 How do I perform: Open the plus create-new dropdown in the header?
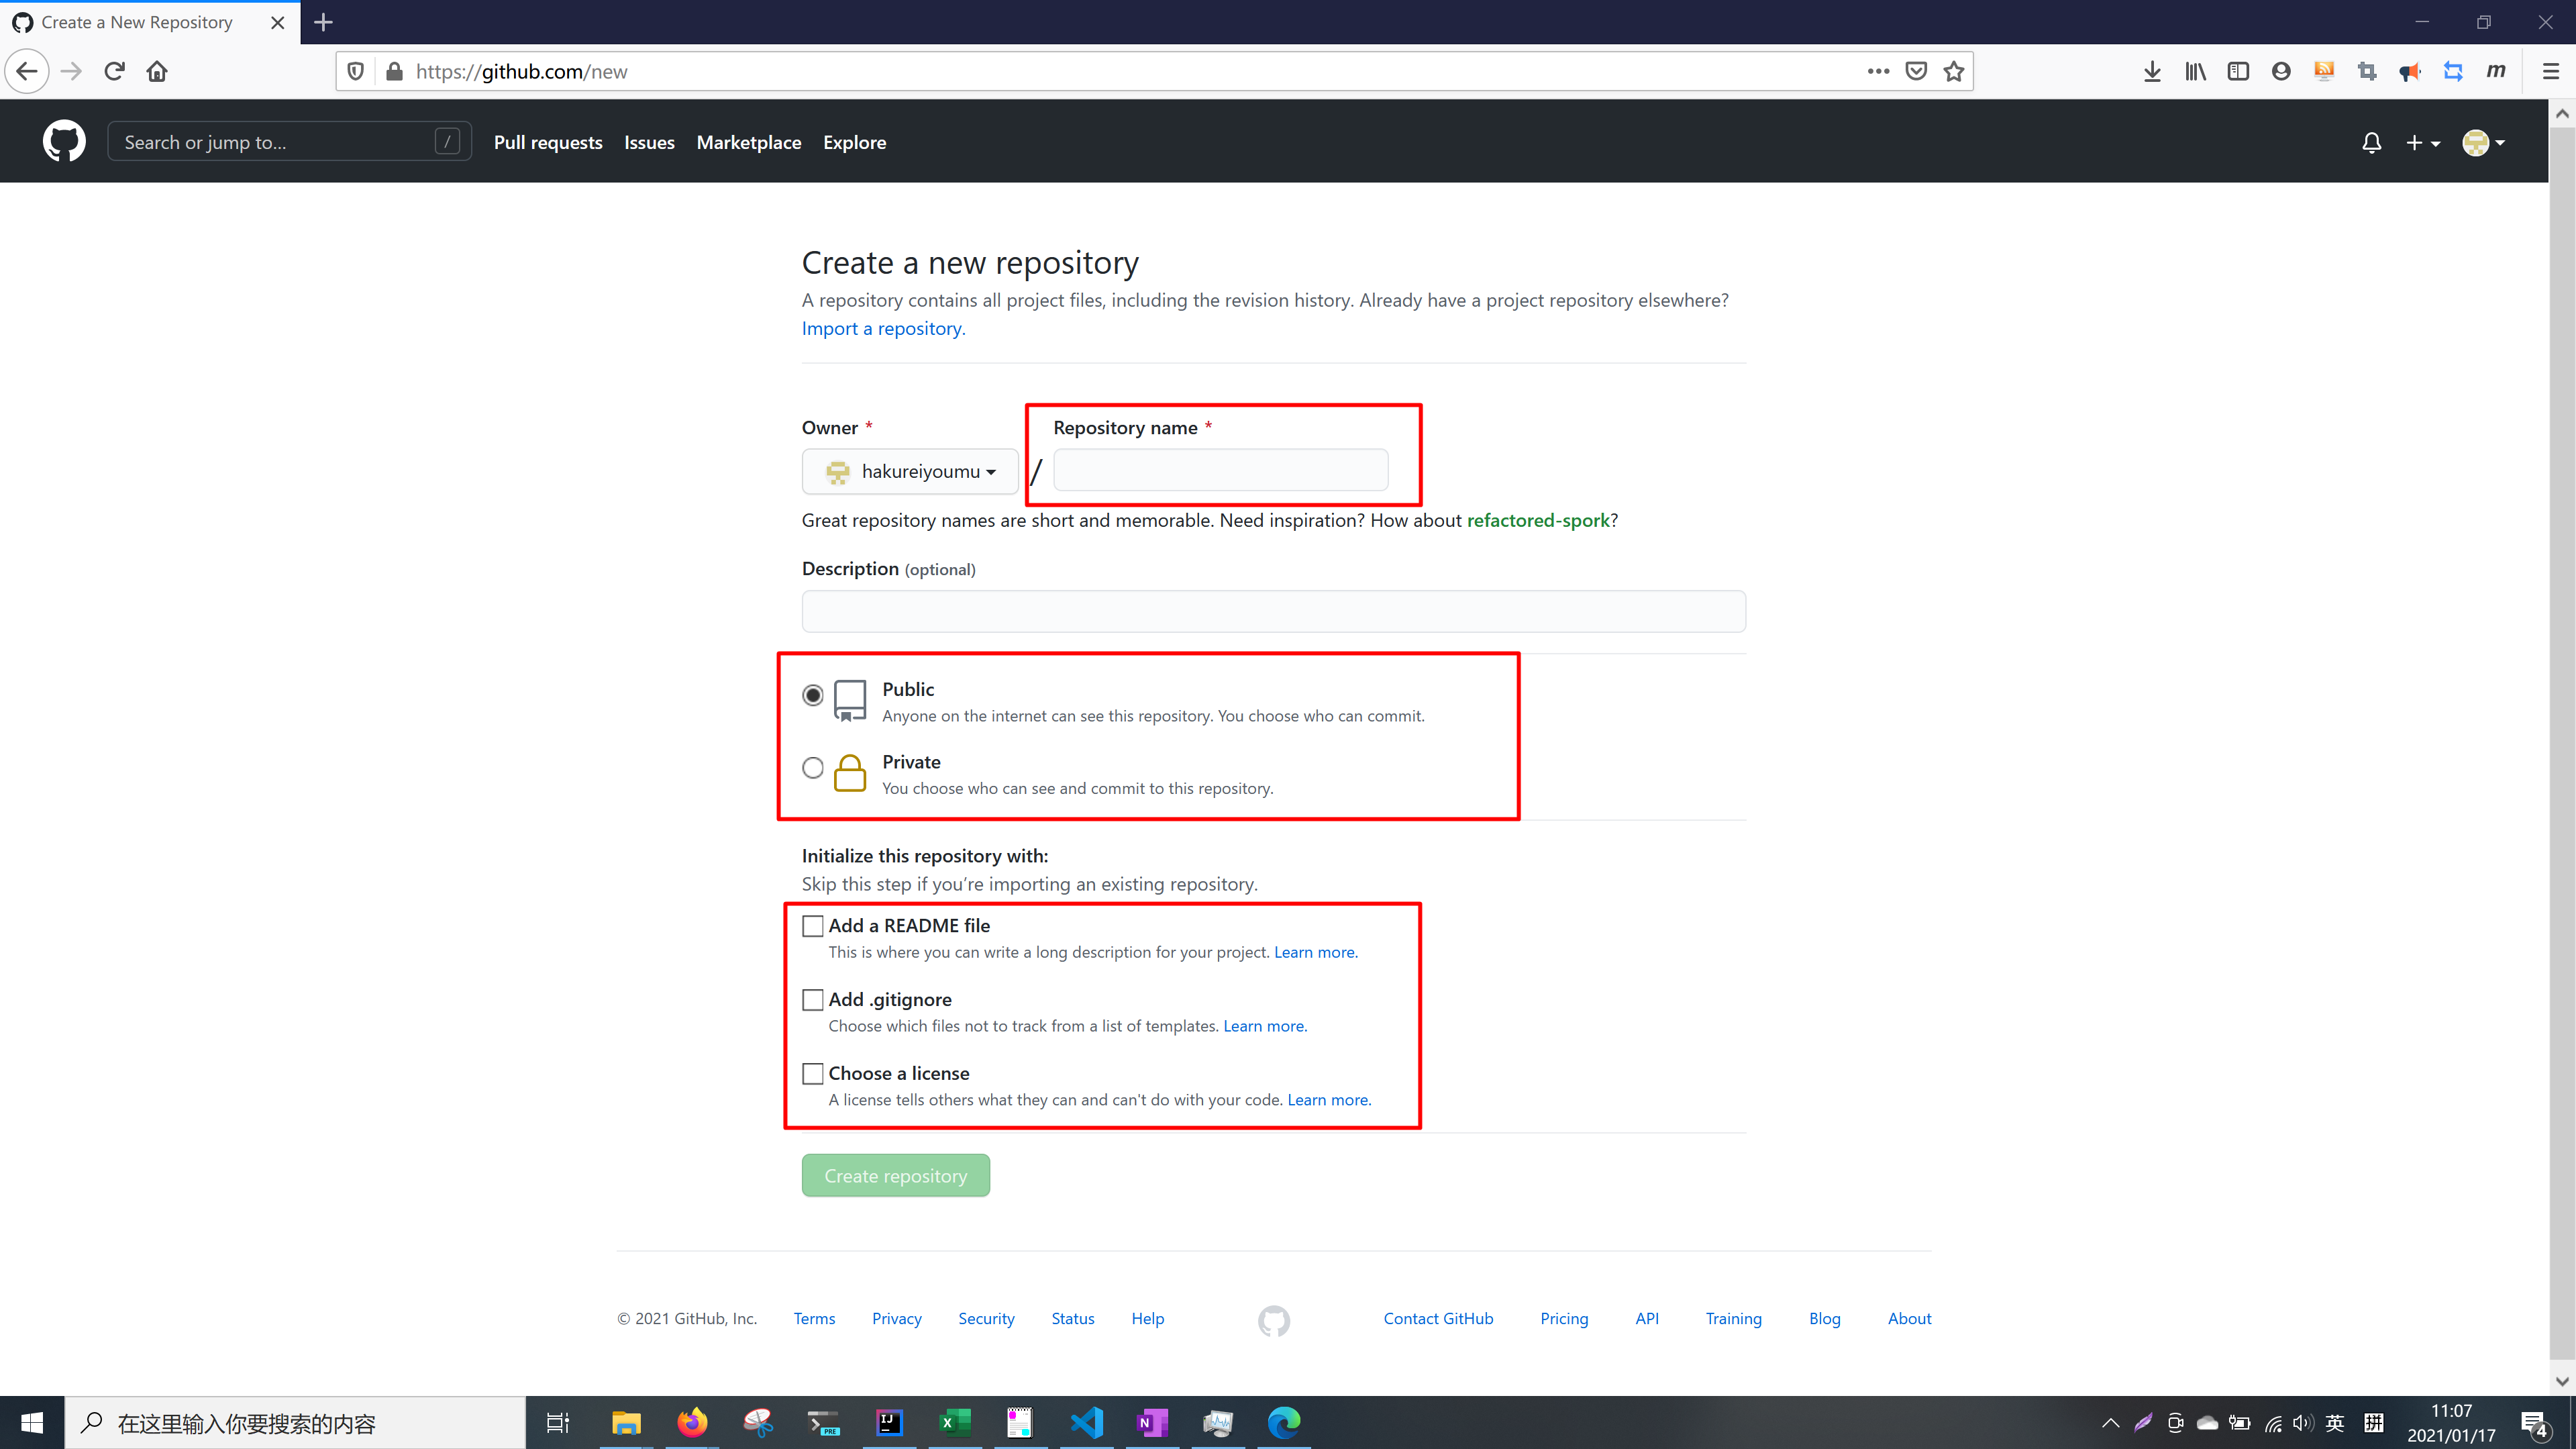click(2422, 143)
